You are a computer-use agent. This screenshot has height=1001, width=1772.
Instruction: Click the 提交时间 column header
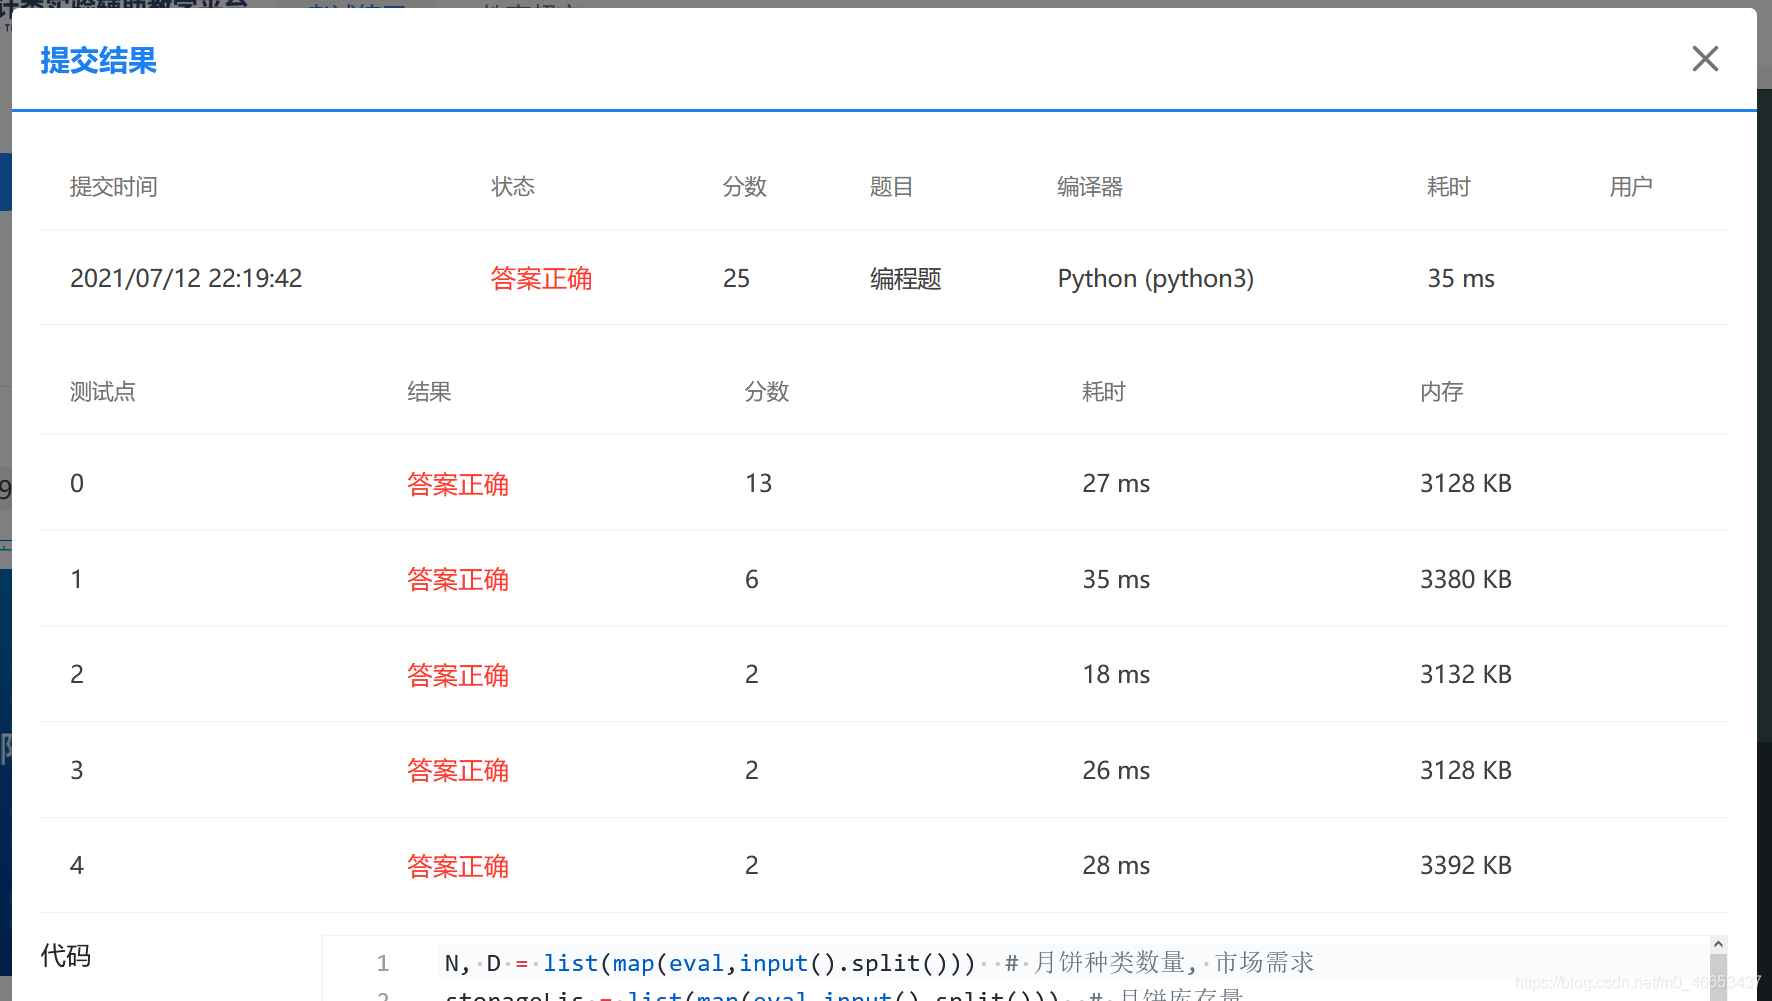point(113,187)
